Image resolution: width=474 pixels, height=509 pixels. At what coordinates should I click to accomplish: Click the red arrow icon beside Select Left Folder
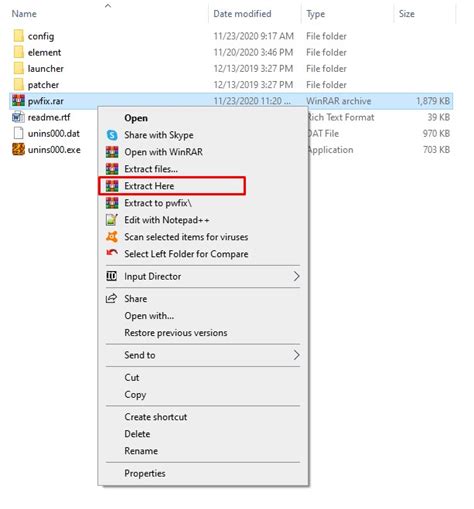(112, 253)
